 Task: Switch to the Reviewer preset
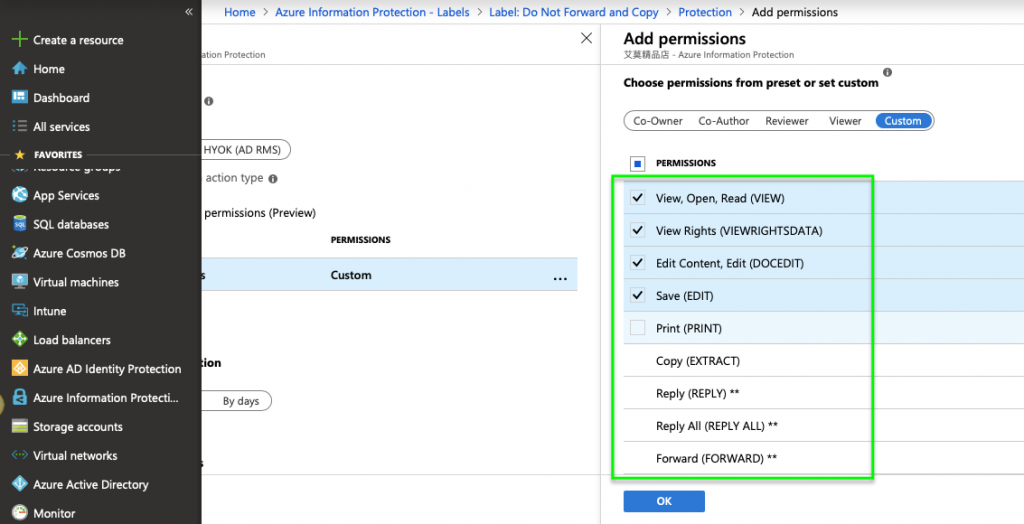[787, 121]
